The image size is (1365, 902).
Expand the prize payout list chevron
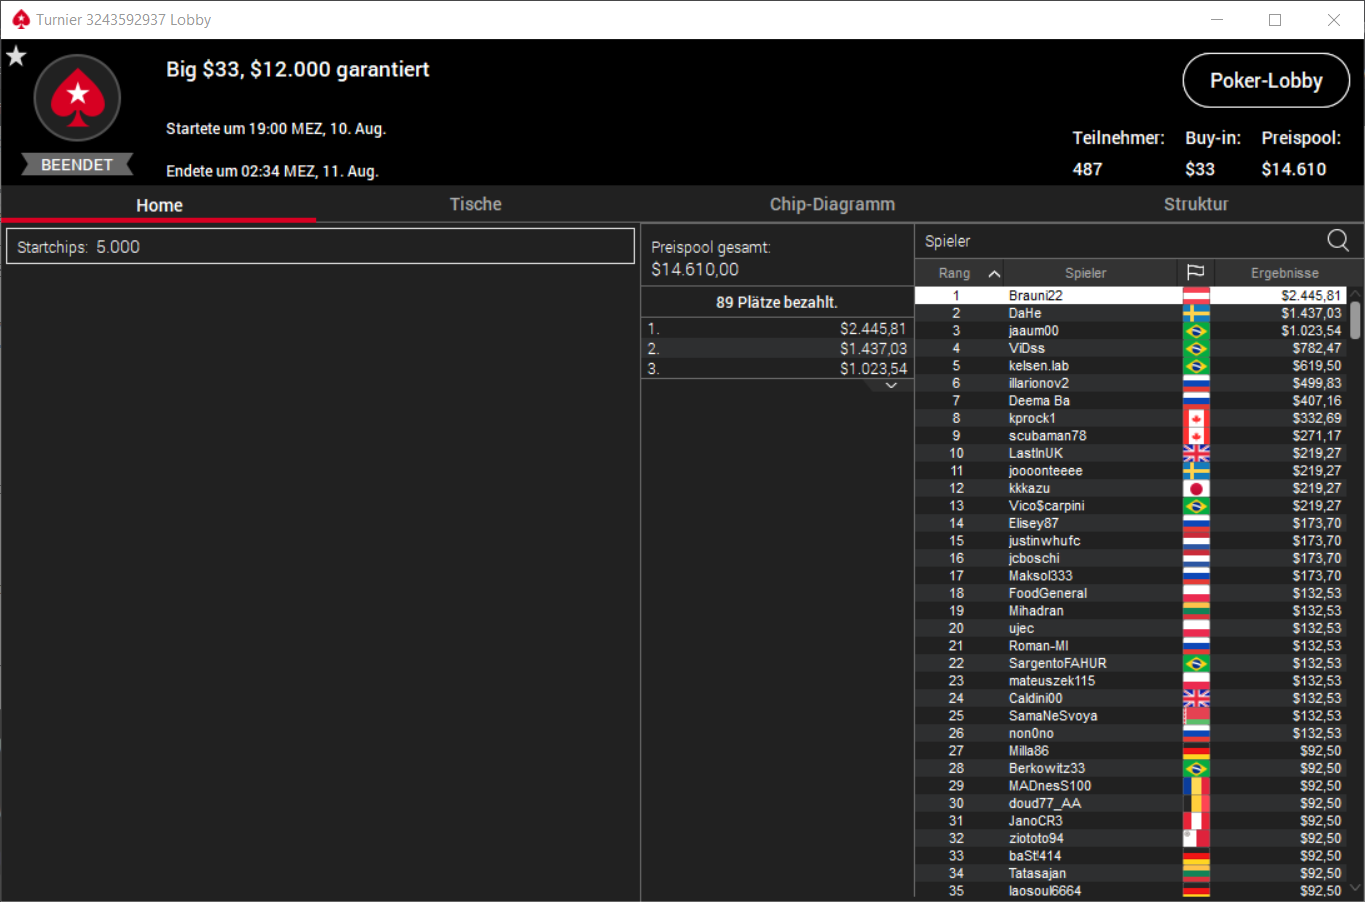pos(891,385)
